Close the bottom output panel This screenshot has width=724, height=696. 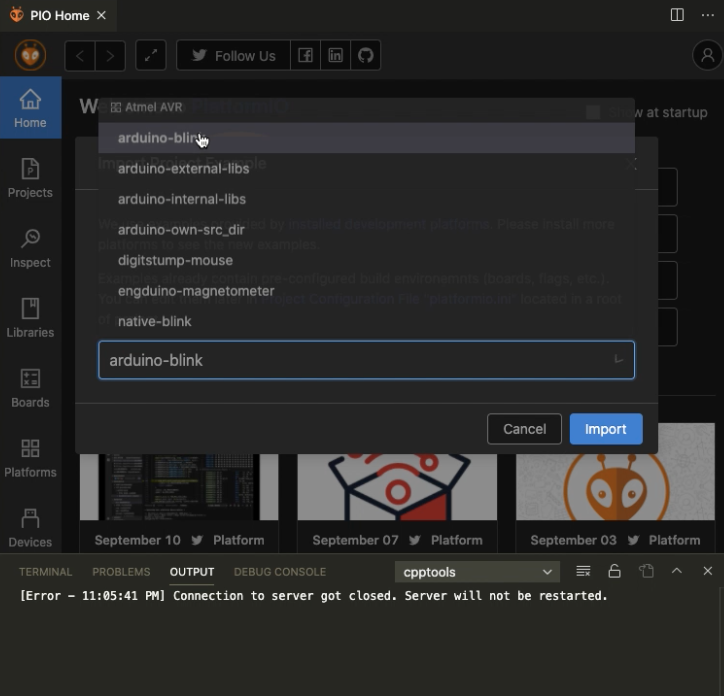707,571
